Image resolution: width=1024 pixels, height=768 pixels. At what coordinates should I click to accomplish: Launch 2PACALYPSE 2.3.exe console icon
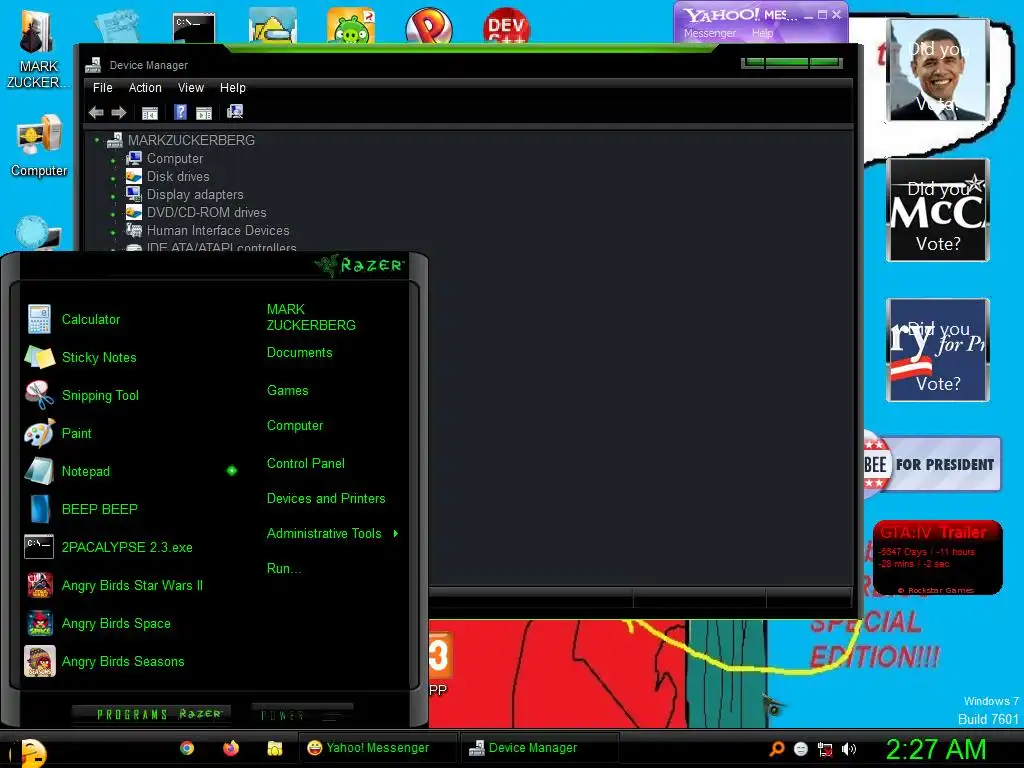coord(39,547)
